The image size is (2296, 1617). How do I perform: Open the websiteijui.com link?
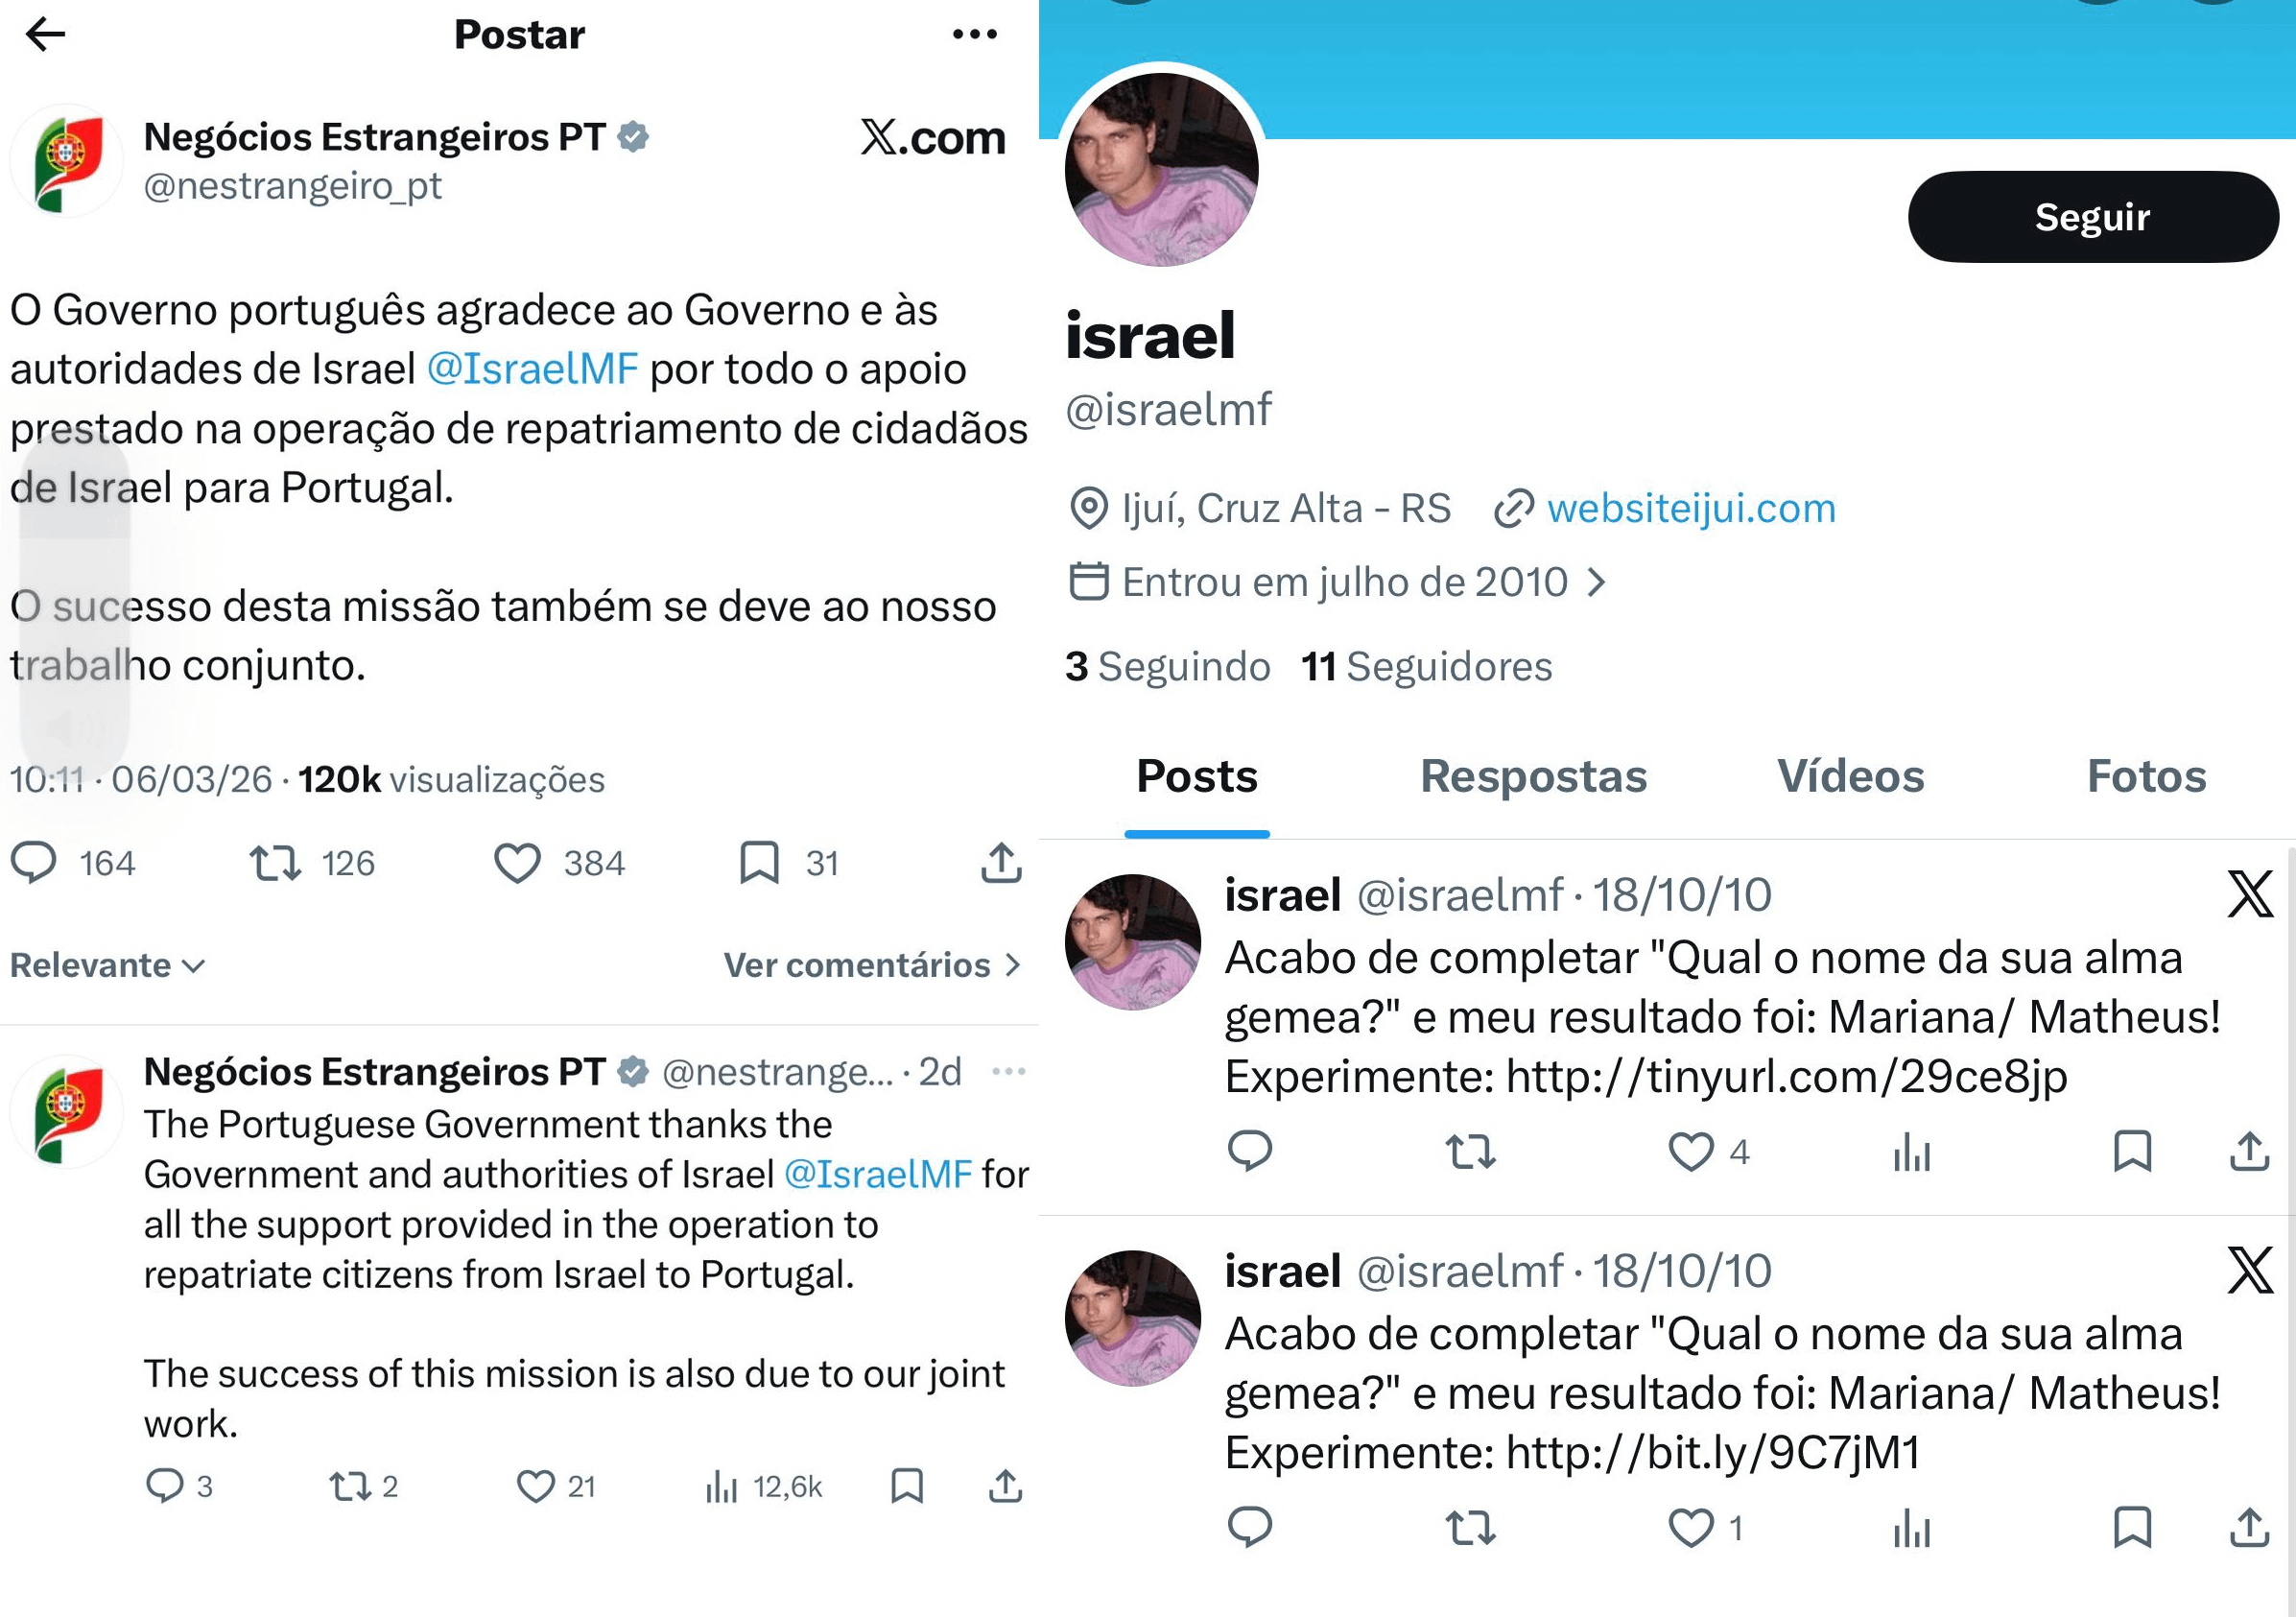click(x=1691, y=508)
